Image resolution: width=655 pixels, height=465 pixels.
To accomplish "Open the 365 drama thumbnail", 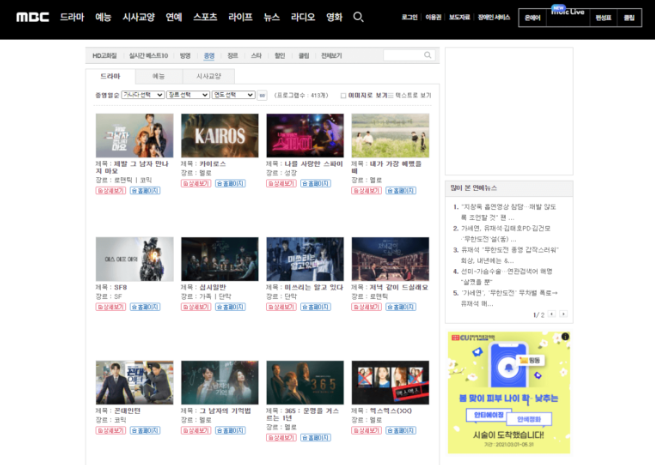I will [305, 383].
